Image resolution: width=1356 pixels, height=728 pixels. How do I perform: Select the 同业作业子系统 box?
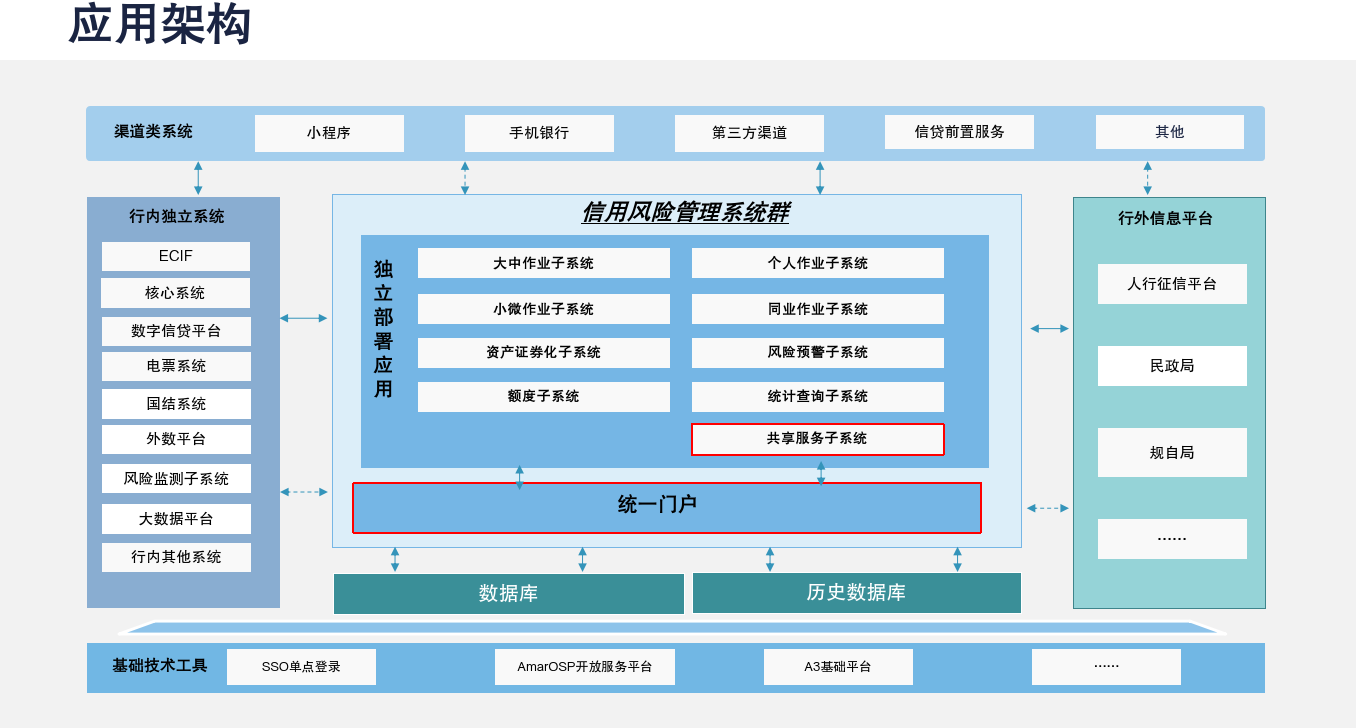[818, 309]
